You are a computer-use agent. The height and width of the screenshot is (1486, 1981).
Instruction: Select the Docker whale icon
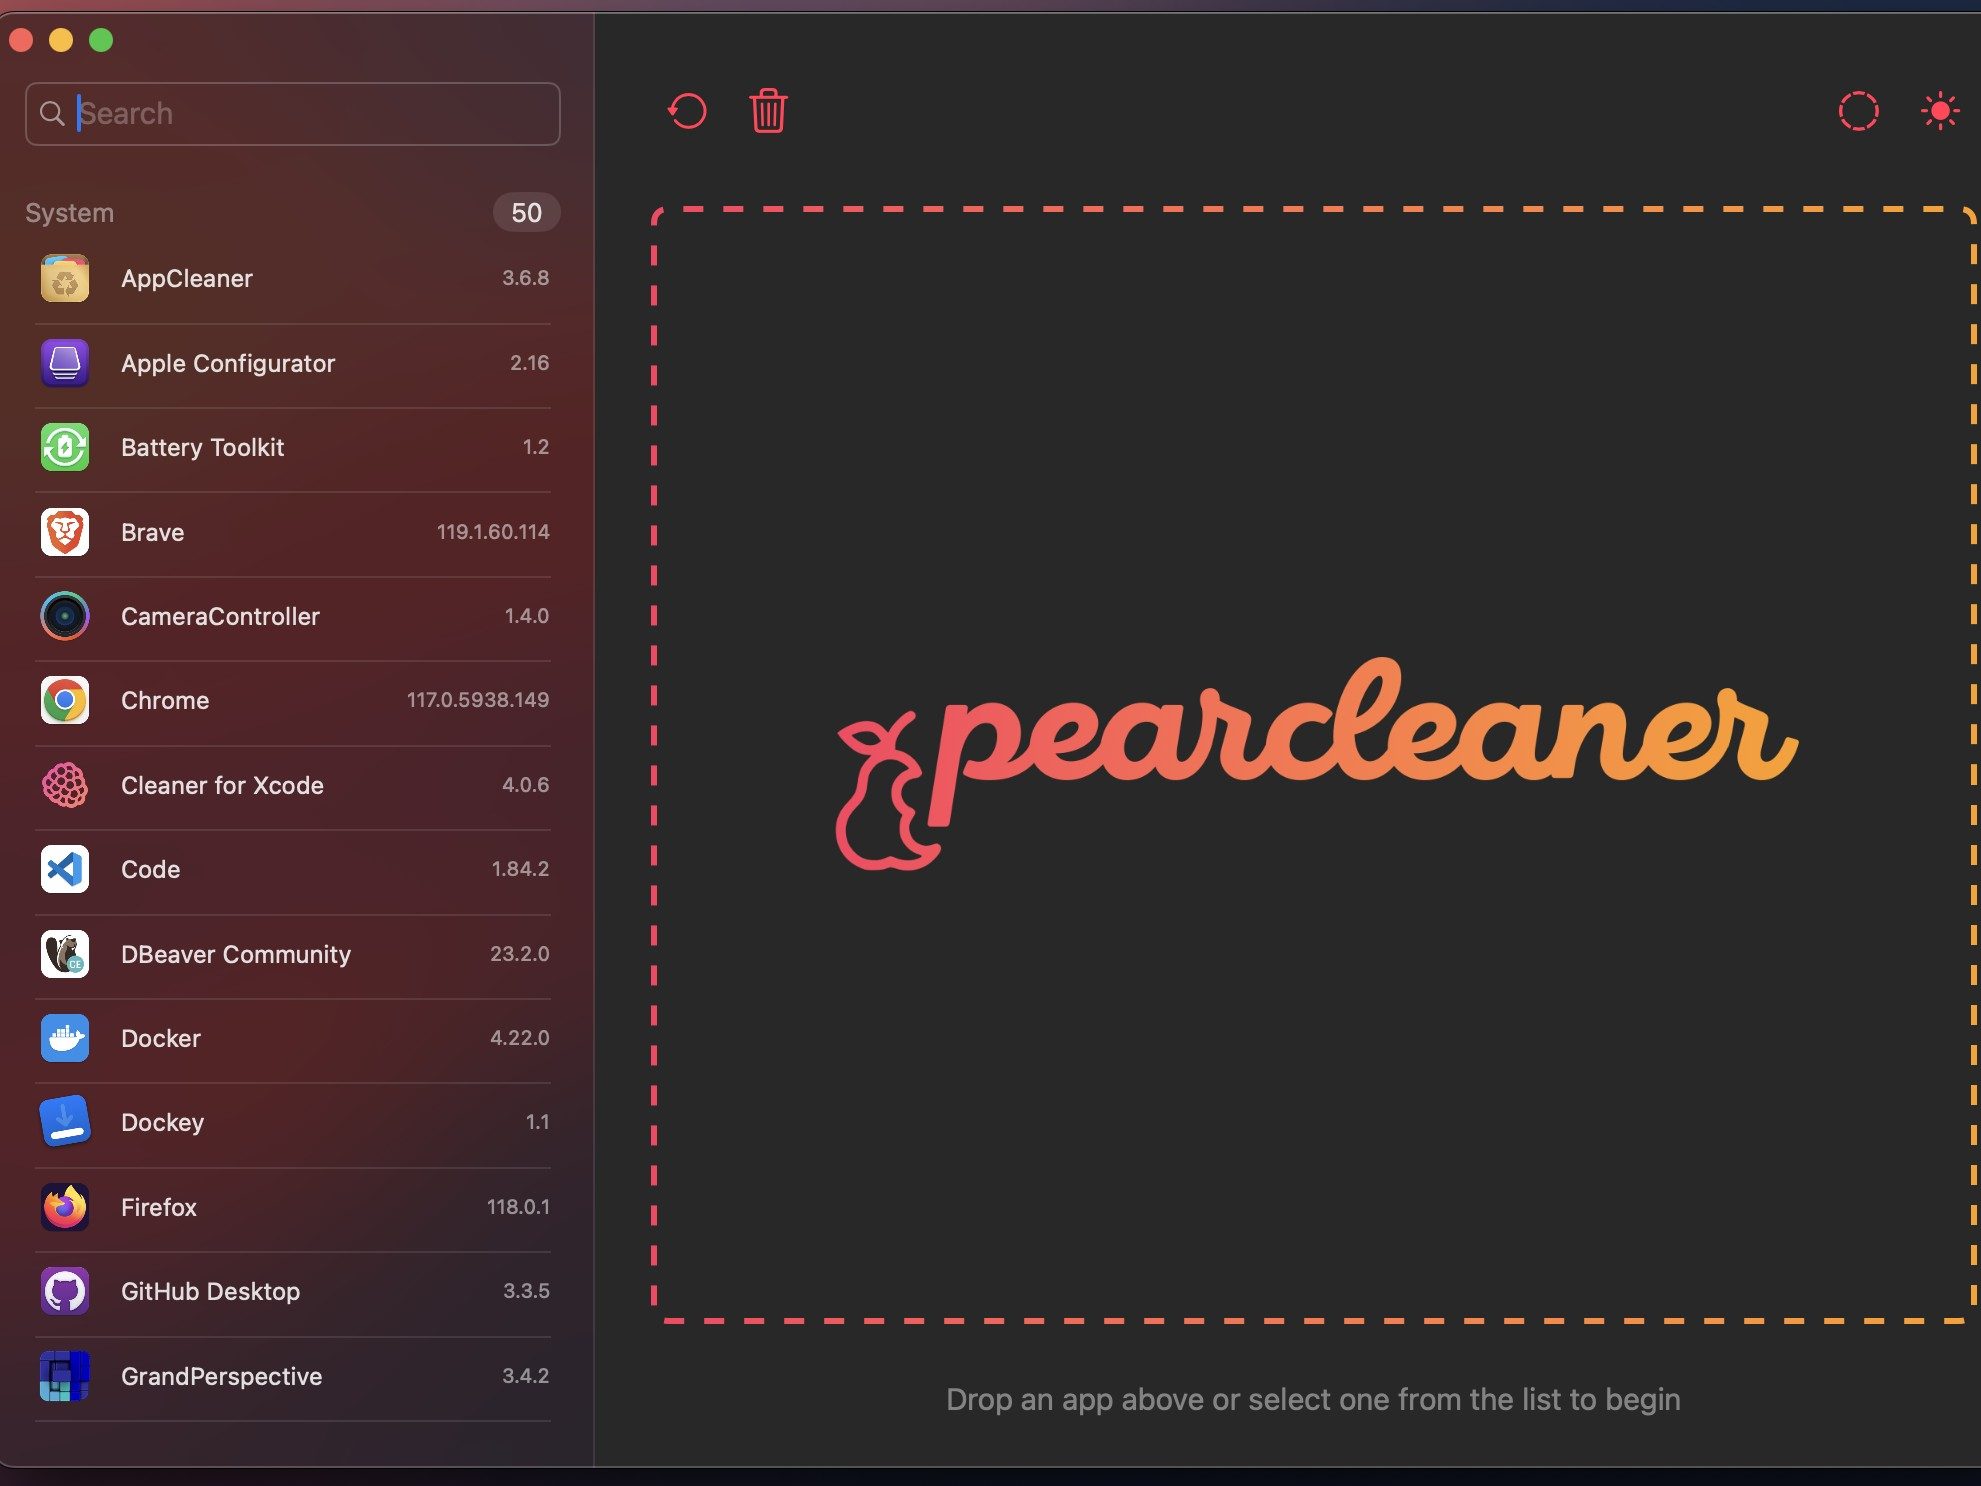65,1038
